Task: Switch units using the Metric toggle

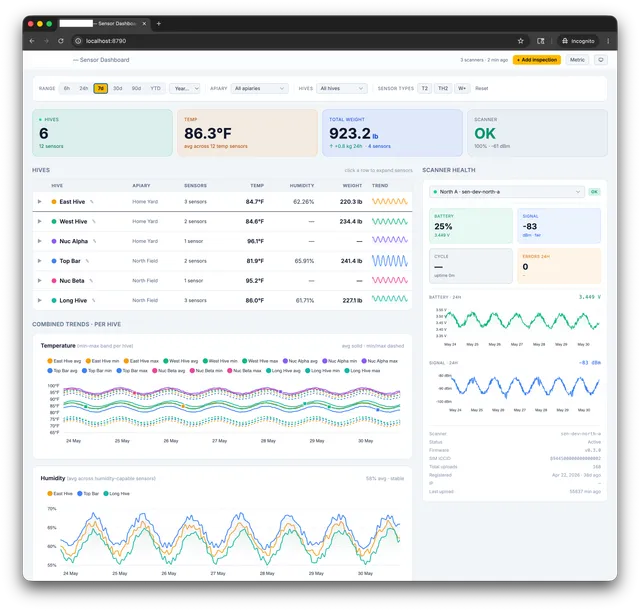Action: point(577,60)
